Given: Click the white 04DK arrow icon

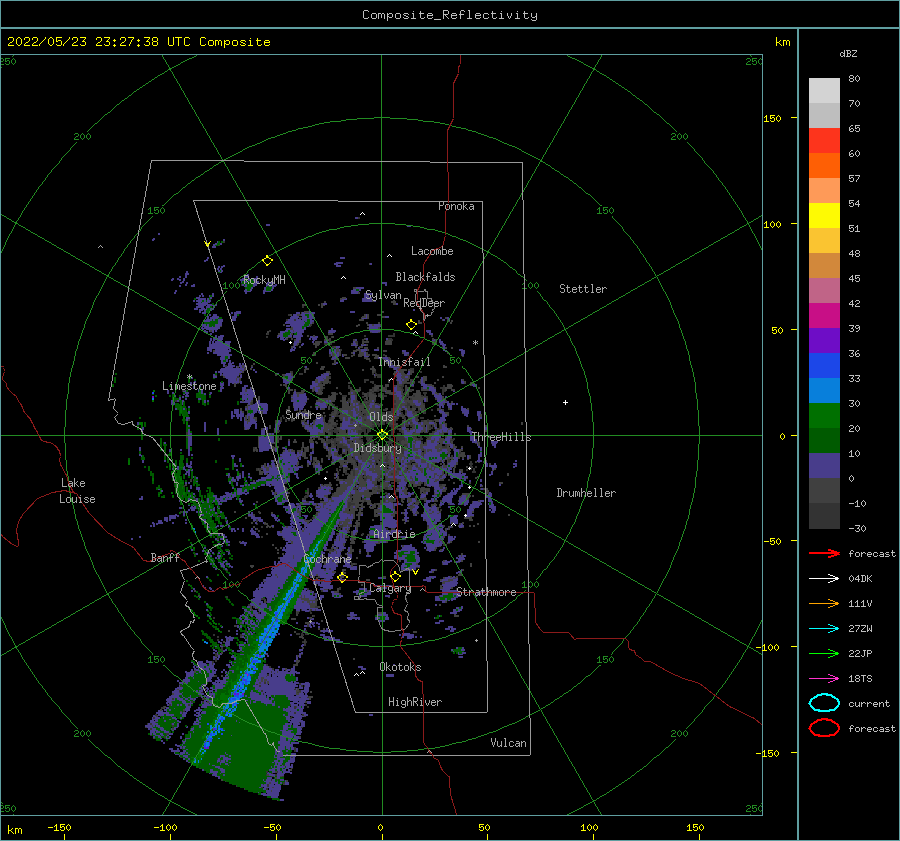Looking at the screenshot, I should [x=824, y=578].
